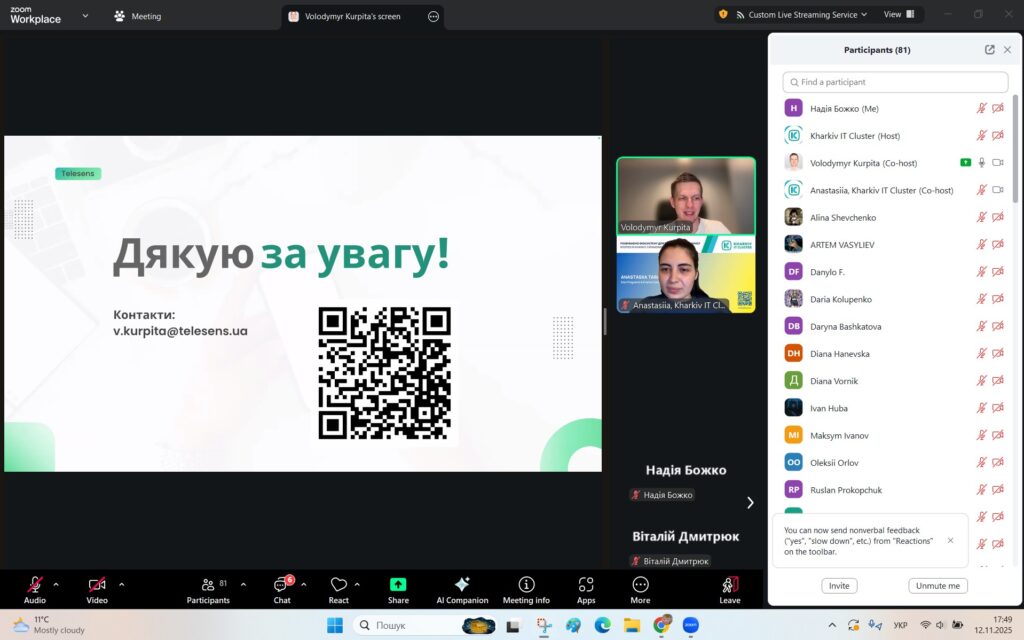
Task: Click the Leave meeting icon
Action: [x=730, y=585]
